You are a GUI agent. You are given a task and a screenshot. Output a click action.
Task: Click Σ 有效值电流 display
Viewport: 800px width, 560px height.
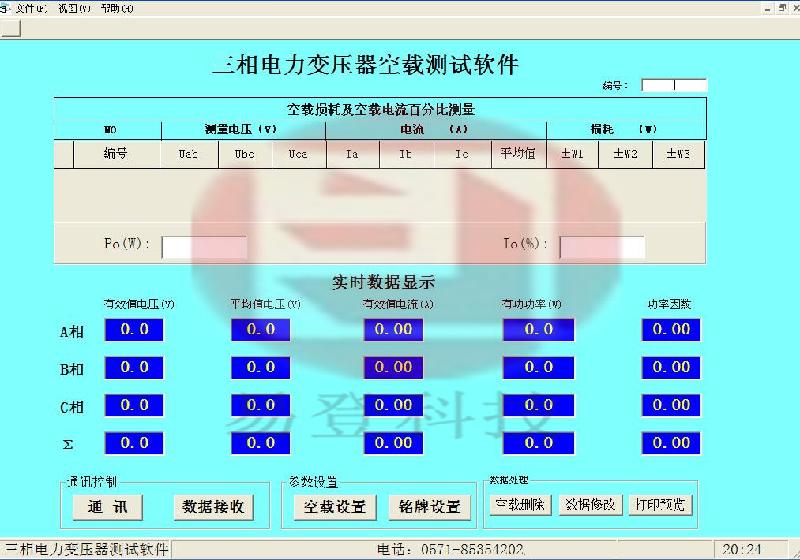coord(393,443)
